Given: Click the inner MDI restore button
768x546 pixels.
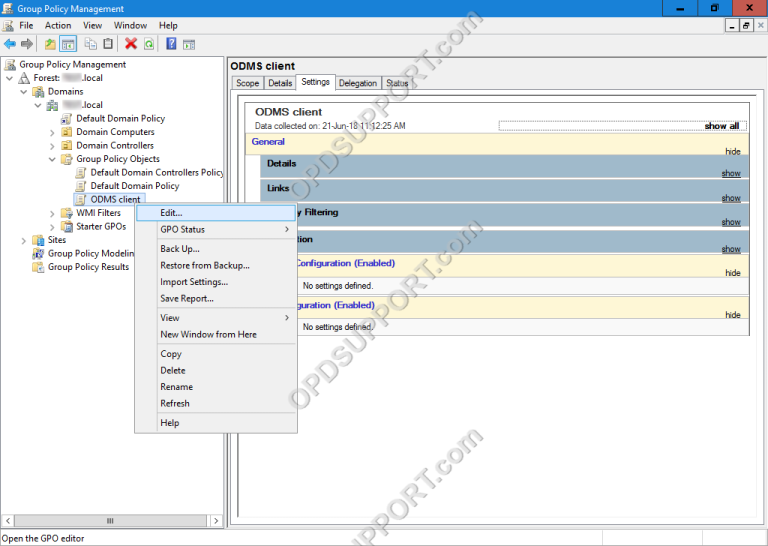Looking at the screenshot, I should [746, 26].
